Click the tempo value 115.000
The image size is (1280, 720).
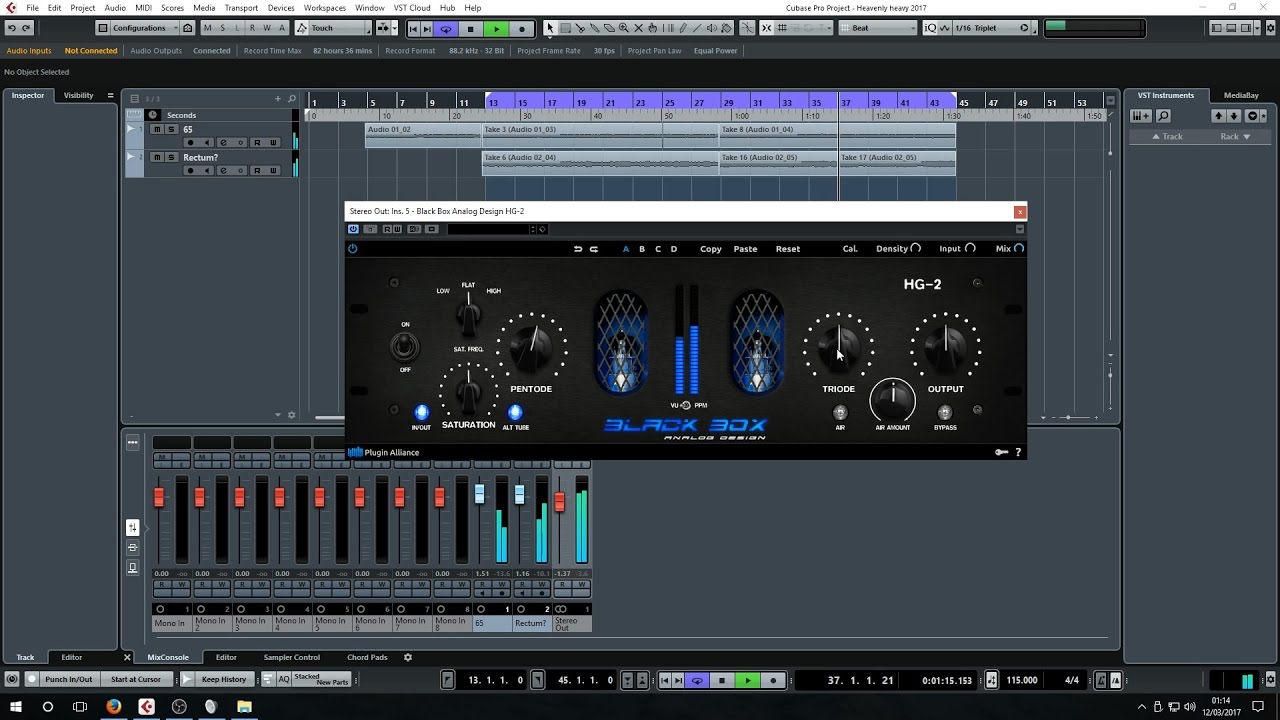[x=1021, y=680]
